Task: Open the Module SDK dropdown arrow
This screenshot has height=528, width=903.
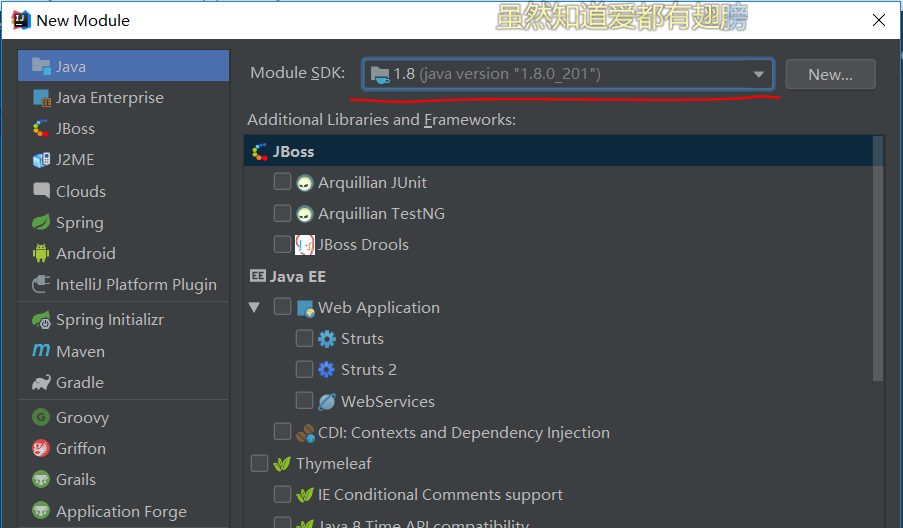Action: tap(758, 74)
